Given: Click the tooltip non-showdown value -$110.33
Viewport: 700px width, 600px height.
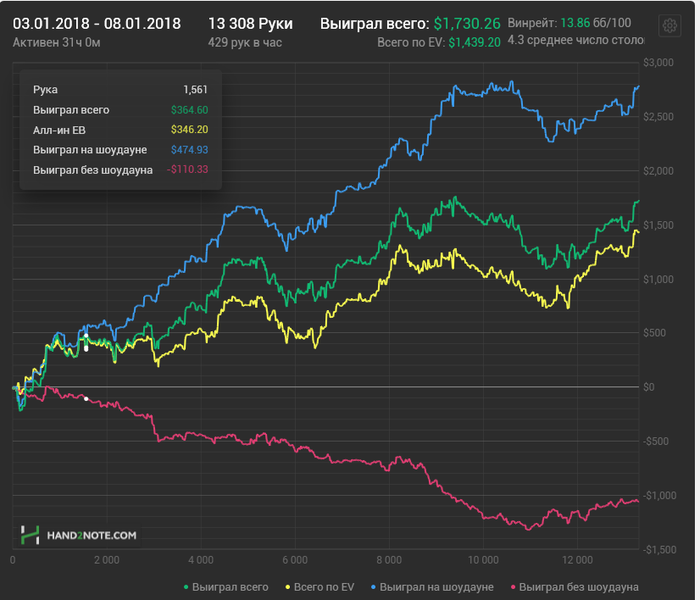Looking at the screenshot, I should coord(187,170).
